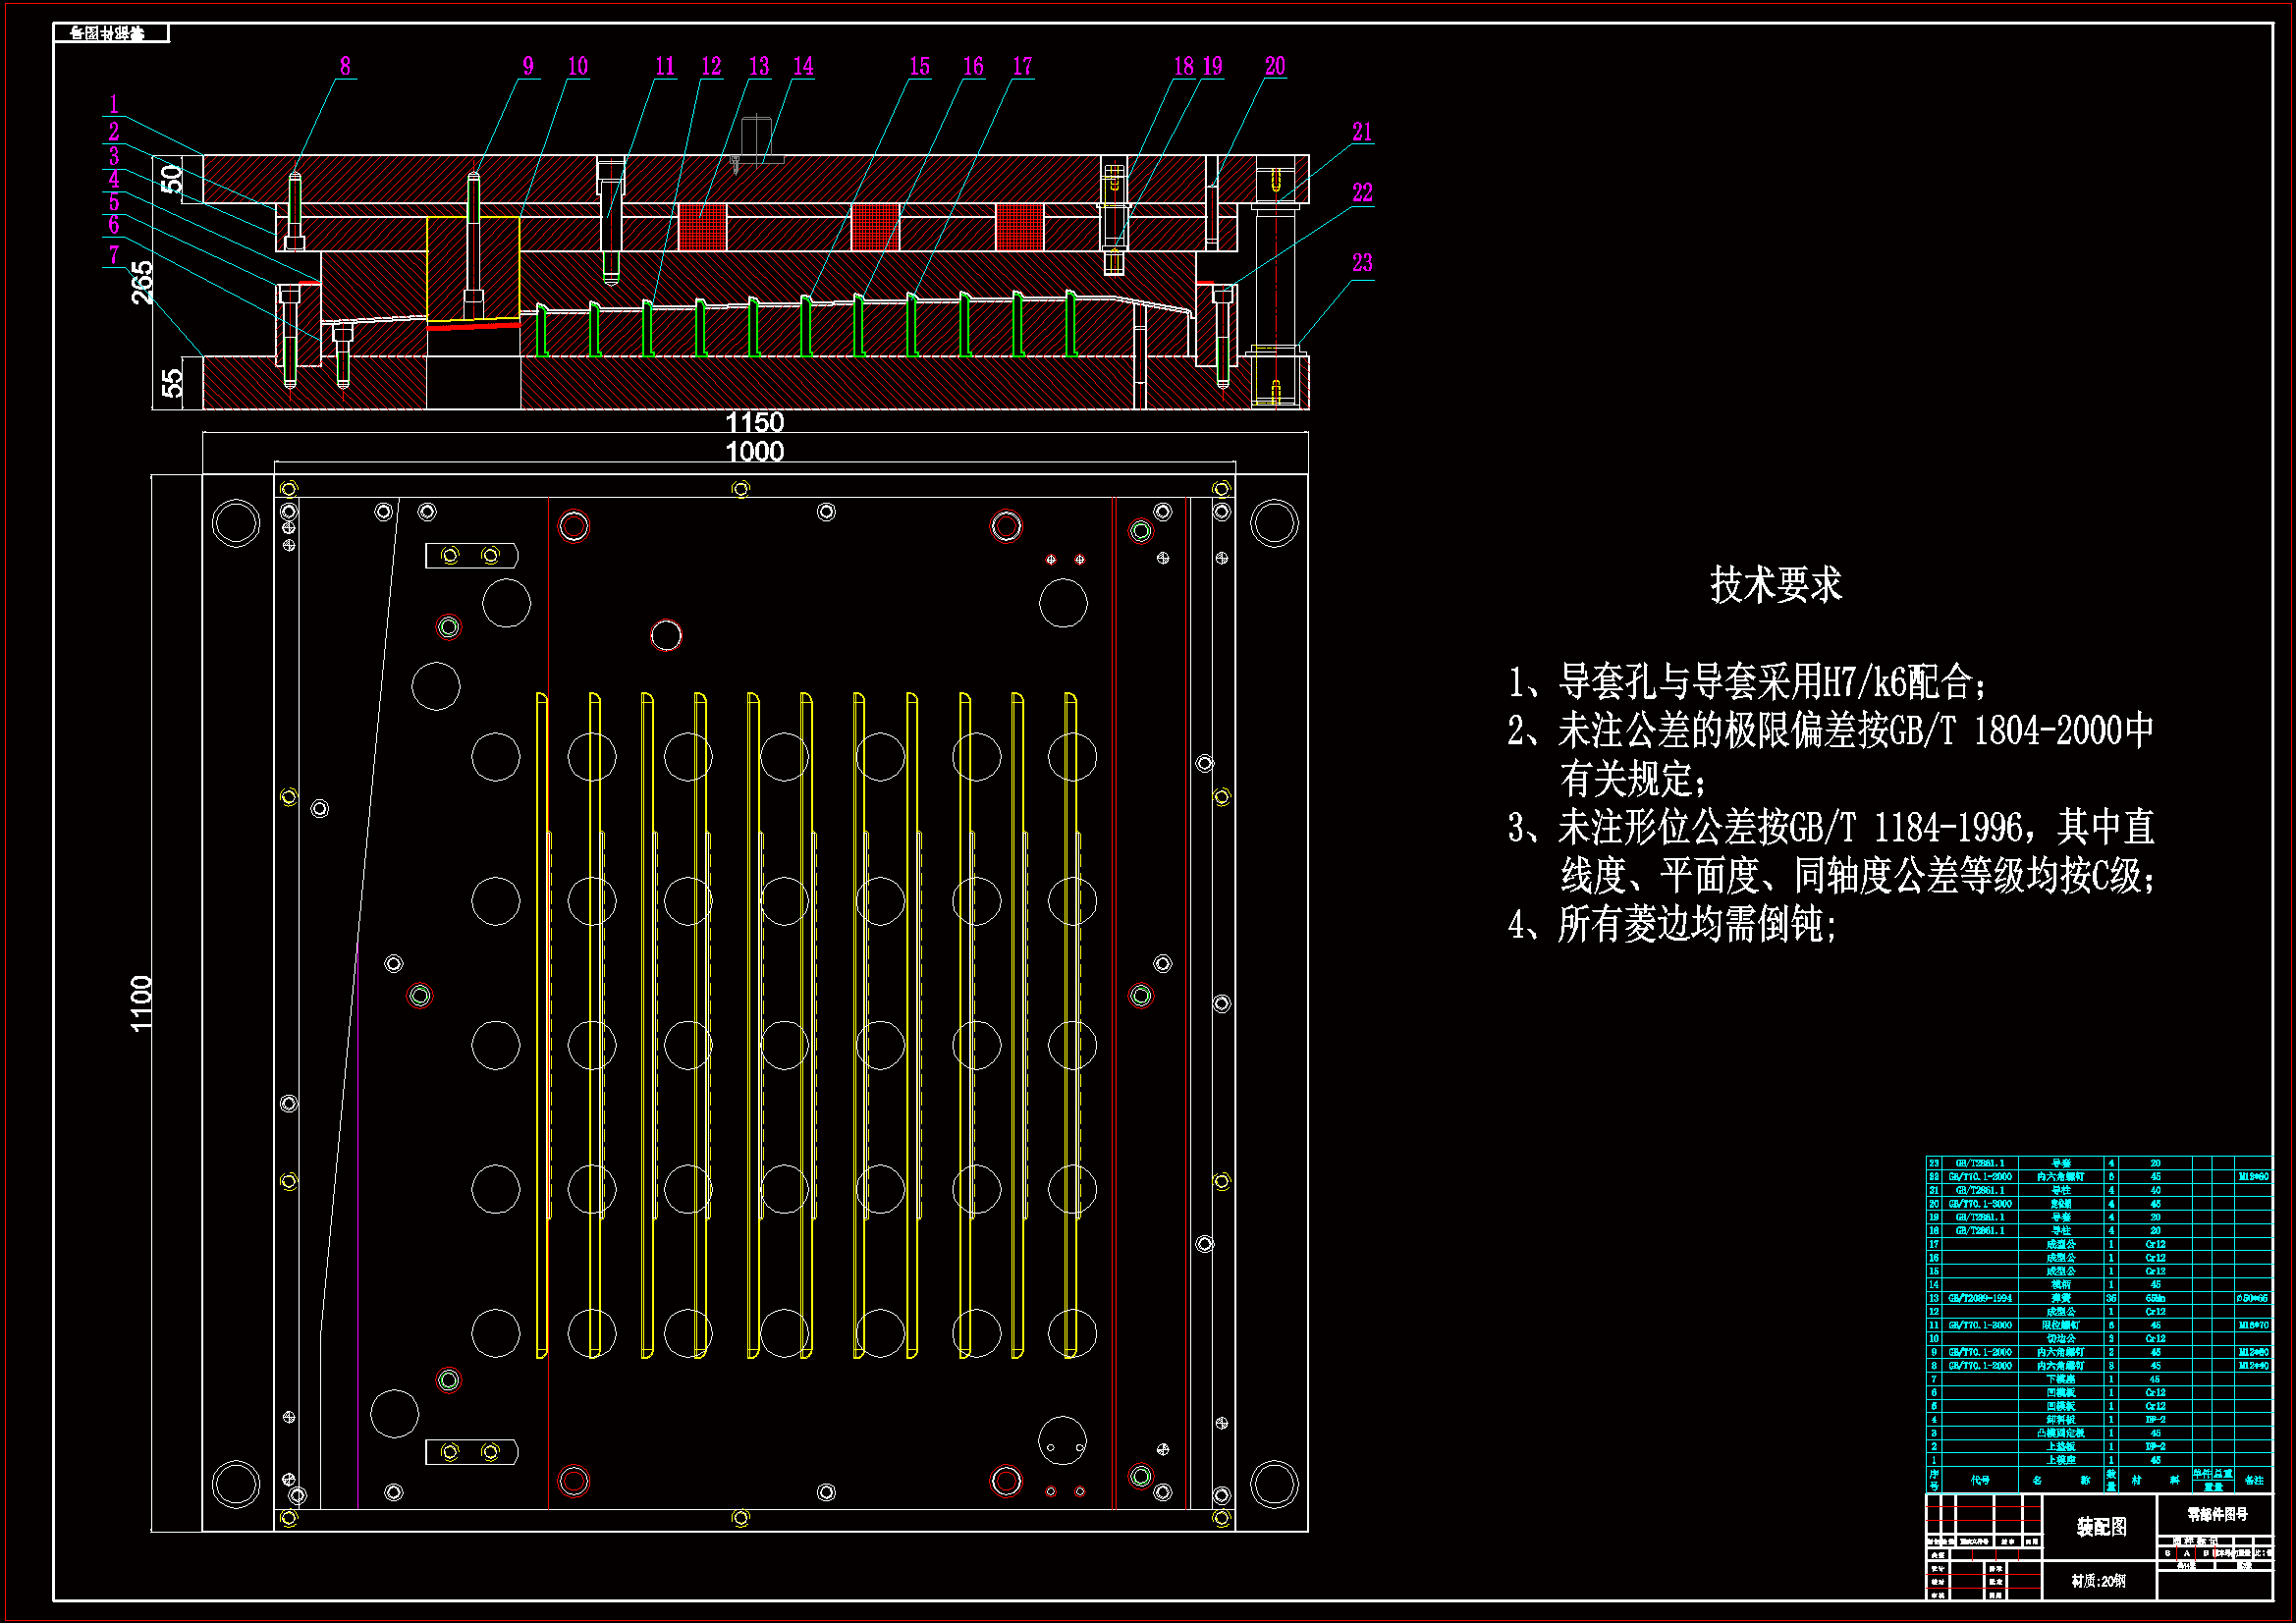
Task: Click the 265 height dimension label
Action: click(x=143, y=282)
